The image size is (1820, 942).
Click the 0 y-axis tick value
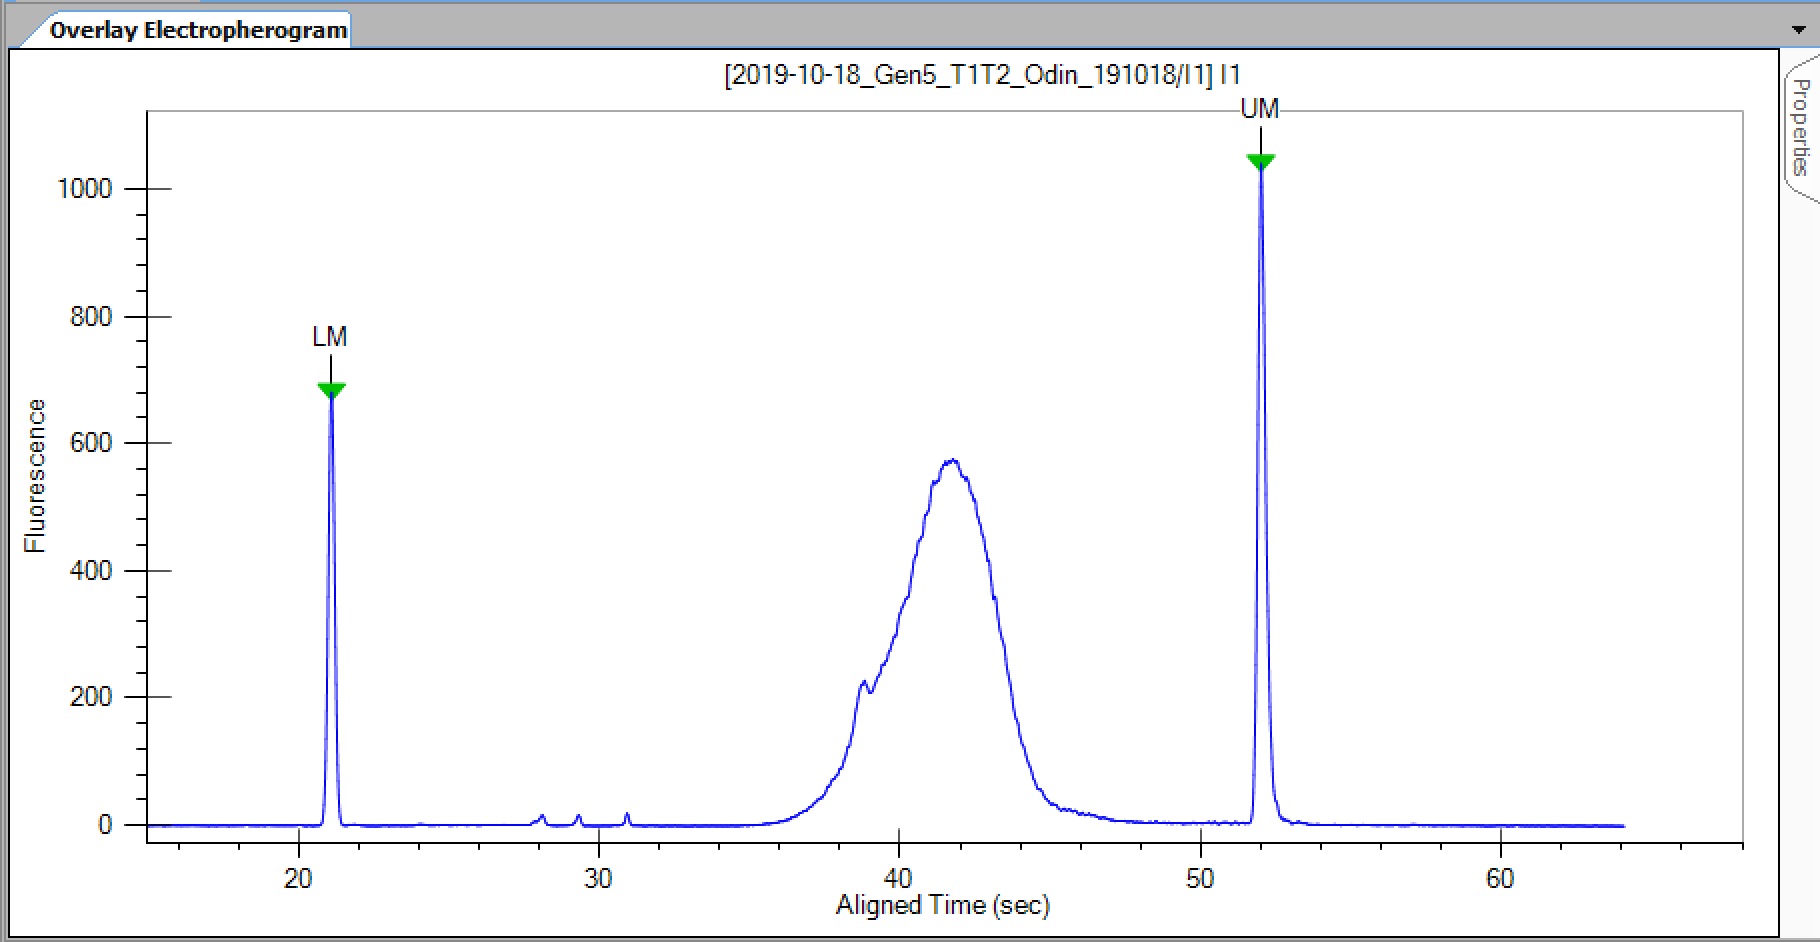105,825
